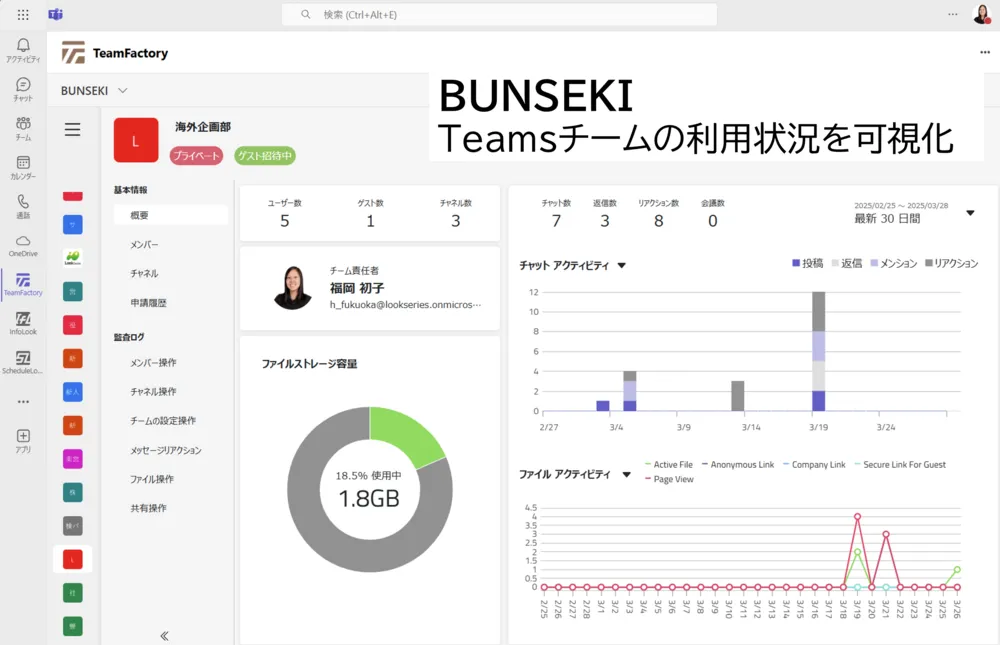Click h_fukuoka email address link
1000x645 pixels.
coord(405,305)
